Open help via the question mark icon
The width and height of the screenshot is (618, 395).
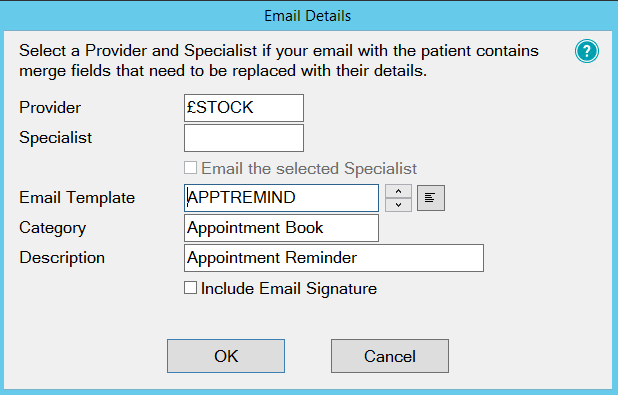[586, 51]
